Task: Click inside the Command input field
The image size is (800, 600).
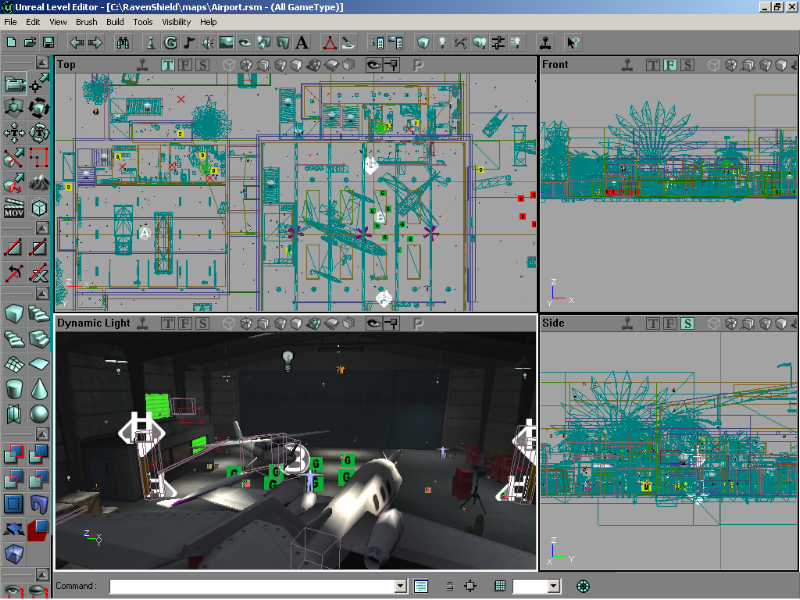Action: (253, 586)
